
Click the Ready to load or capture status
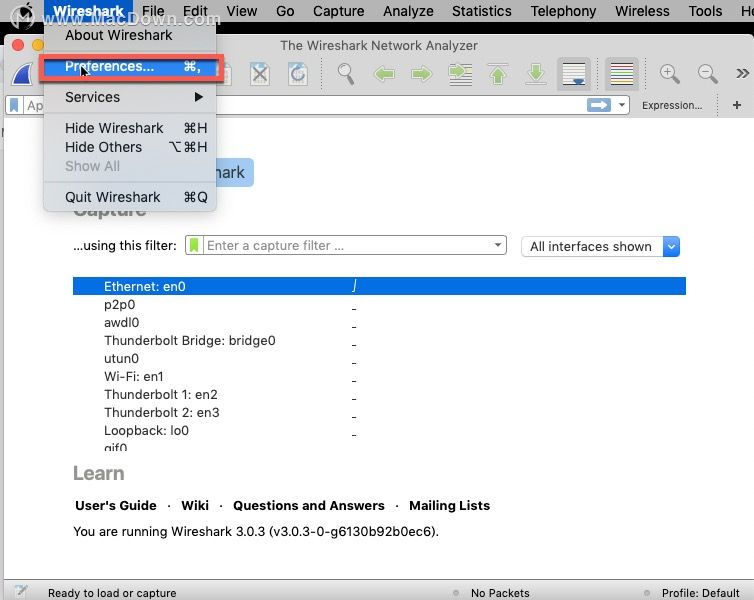[112, 593]
